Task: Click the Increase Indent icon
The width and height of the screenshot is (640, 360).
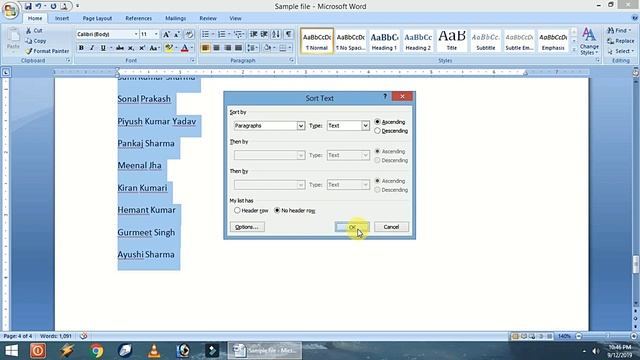Action: coord(264,34)
